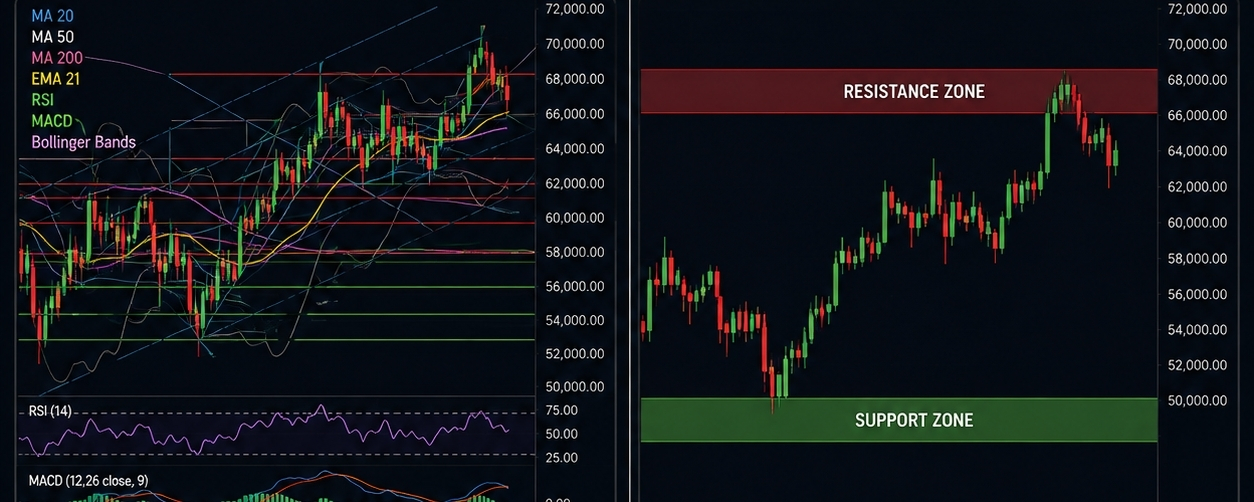Click 70,000.00 on the left chart axis
This screenshot has width=1254, height=502.
click(x=574, y=44)
